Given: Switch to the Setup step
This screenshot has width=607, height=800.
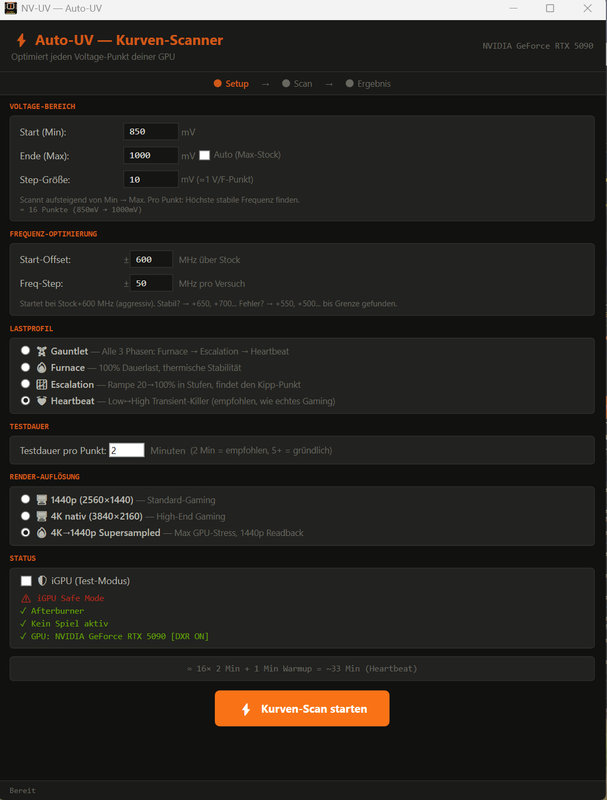Looking at the screenshot, I should coord(231,83).
